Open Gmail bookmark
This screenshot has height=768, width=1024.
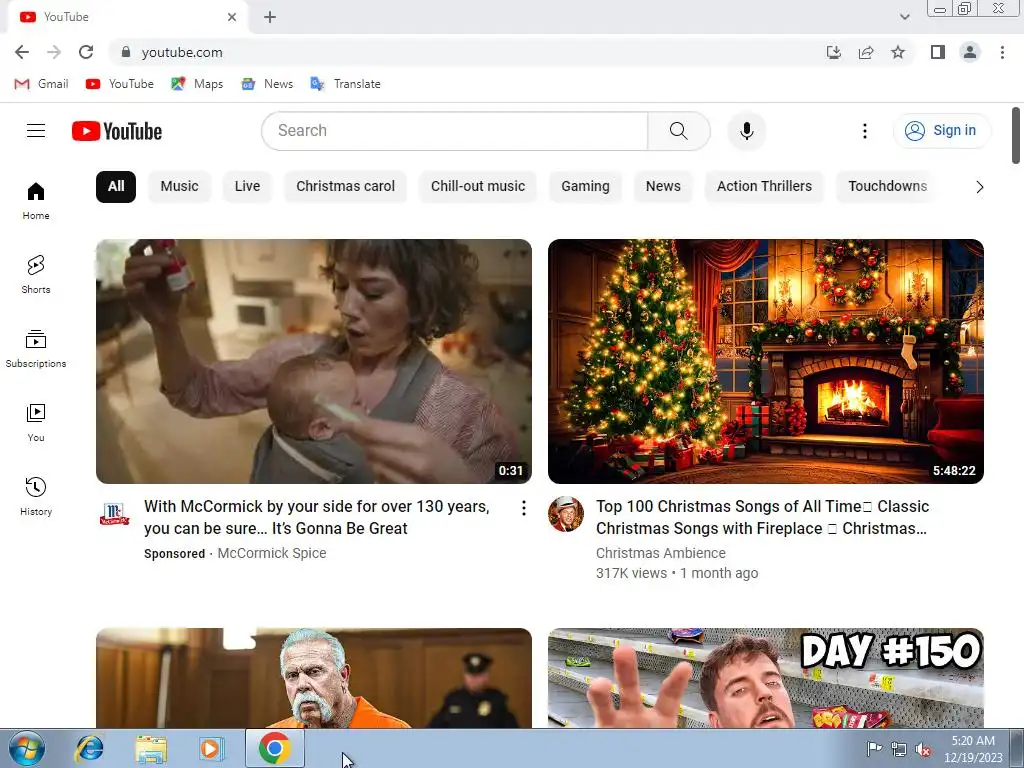coord(41,84)
